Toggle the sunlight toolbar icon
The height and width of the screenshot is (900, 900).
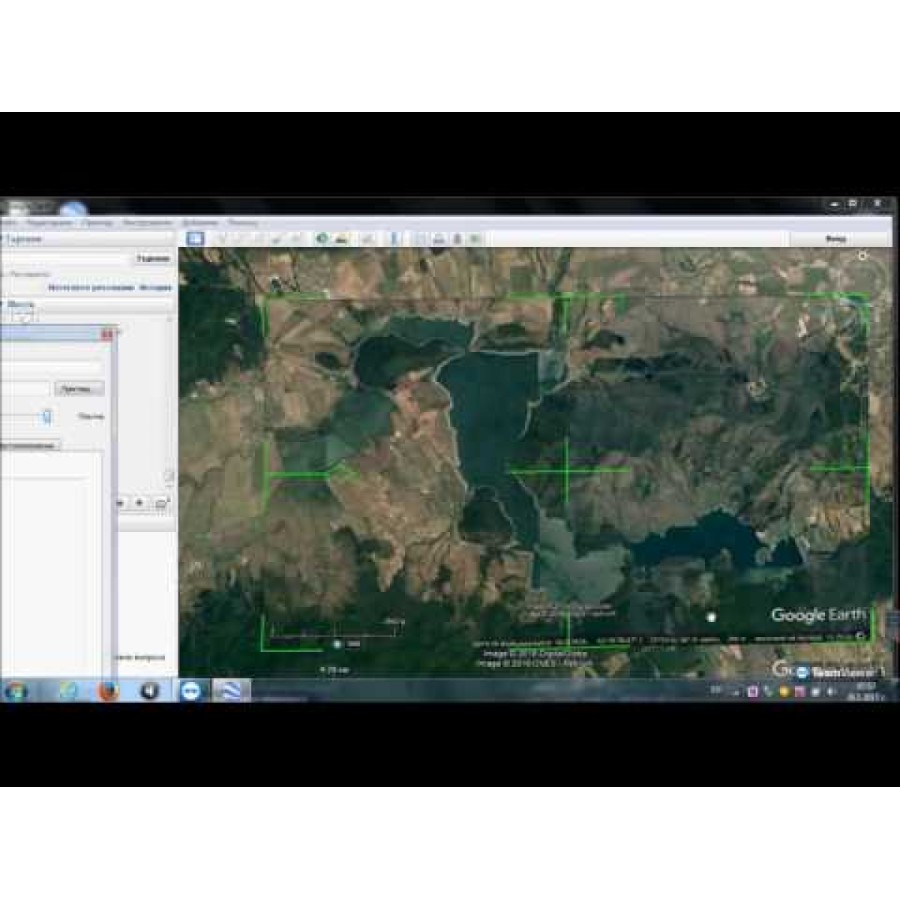coord(342,238)
